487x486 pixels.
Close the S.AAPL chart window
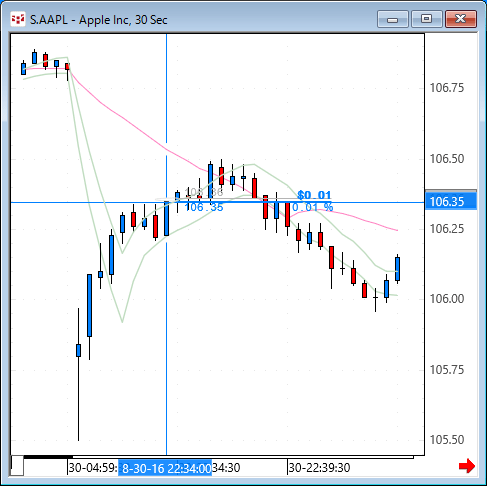461,19
